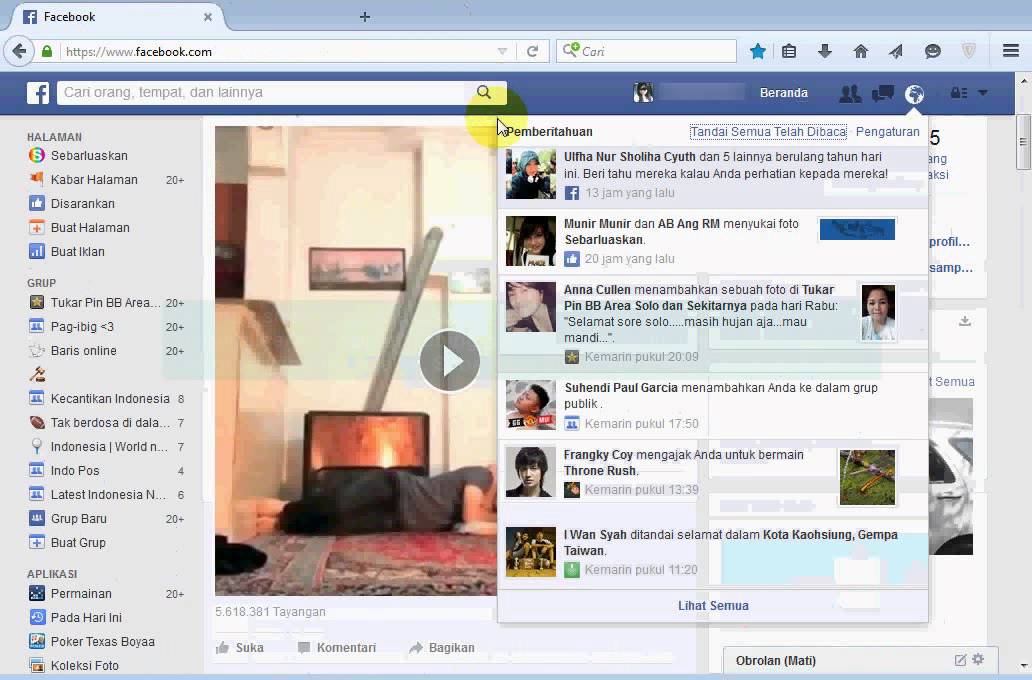Open the bookmarks list icon

[x=789, y=51]
